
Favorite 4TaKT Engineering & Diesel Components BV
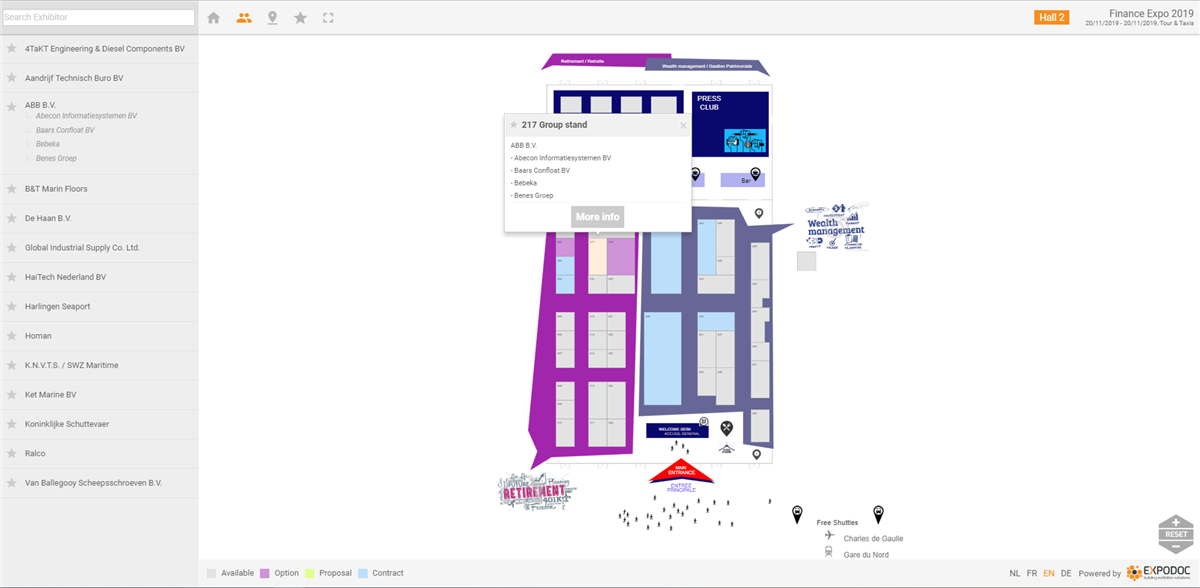point(12,48)
